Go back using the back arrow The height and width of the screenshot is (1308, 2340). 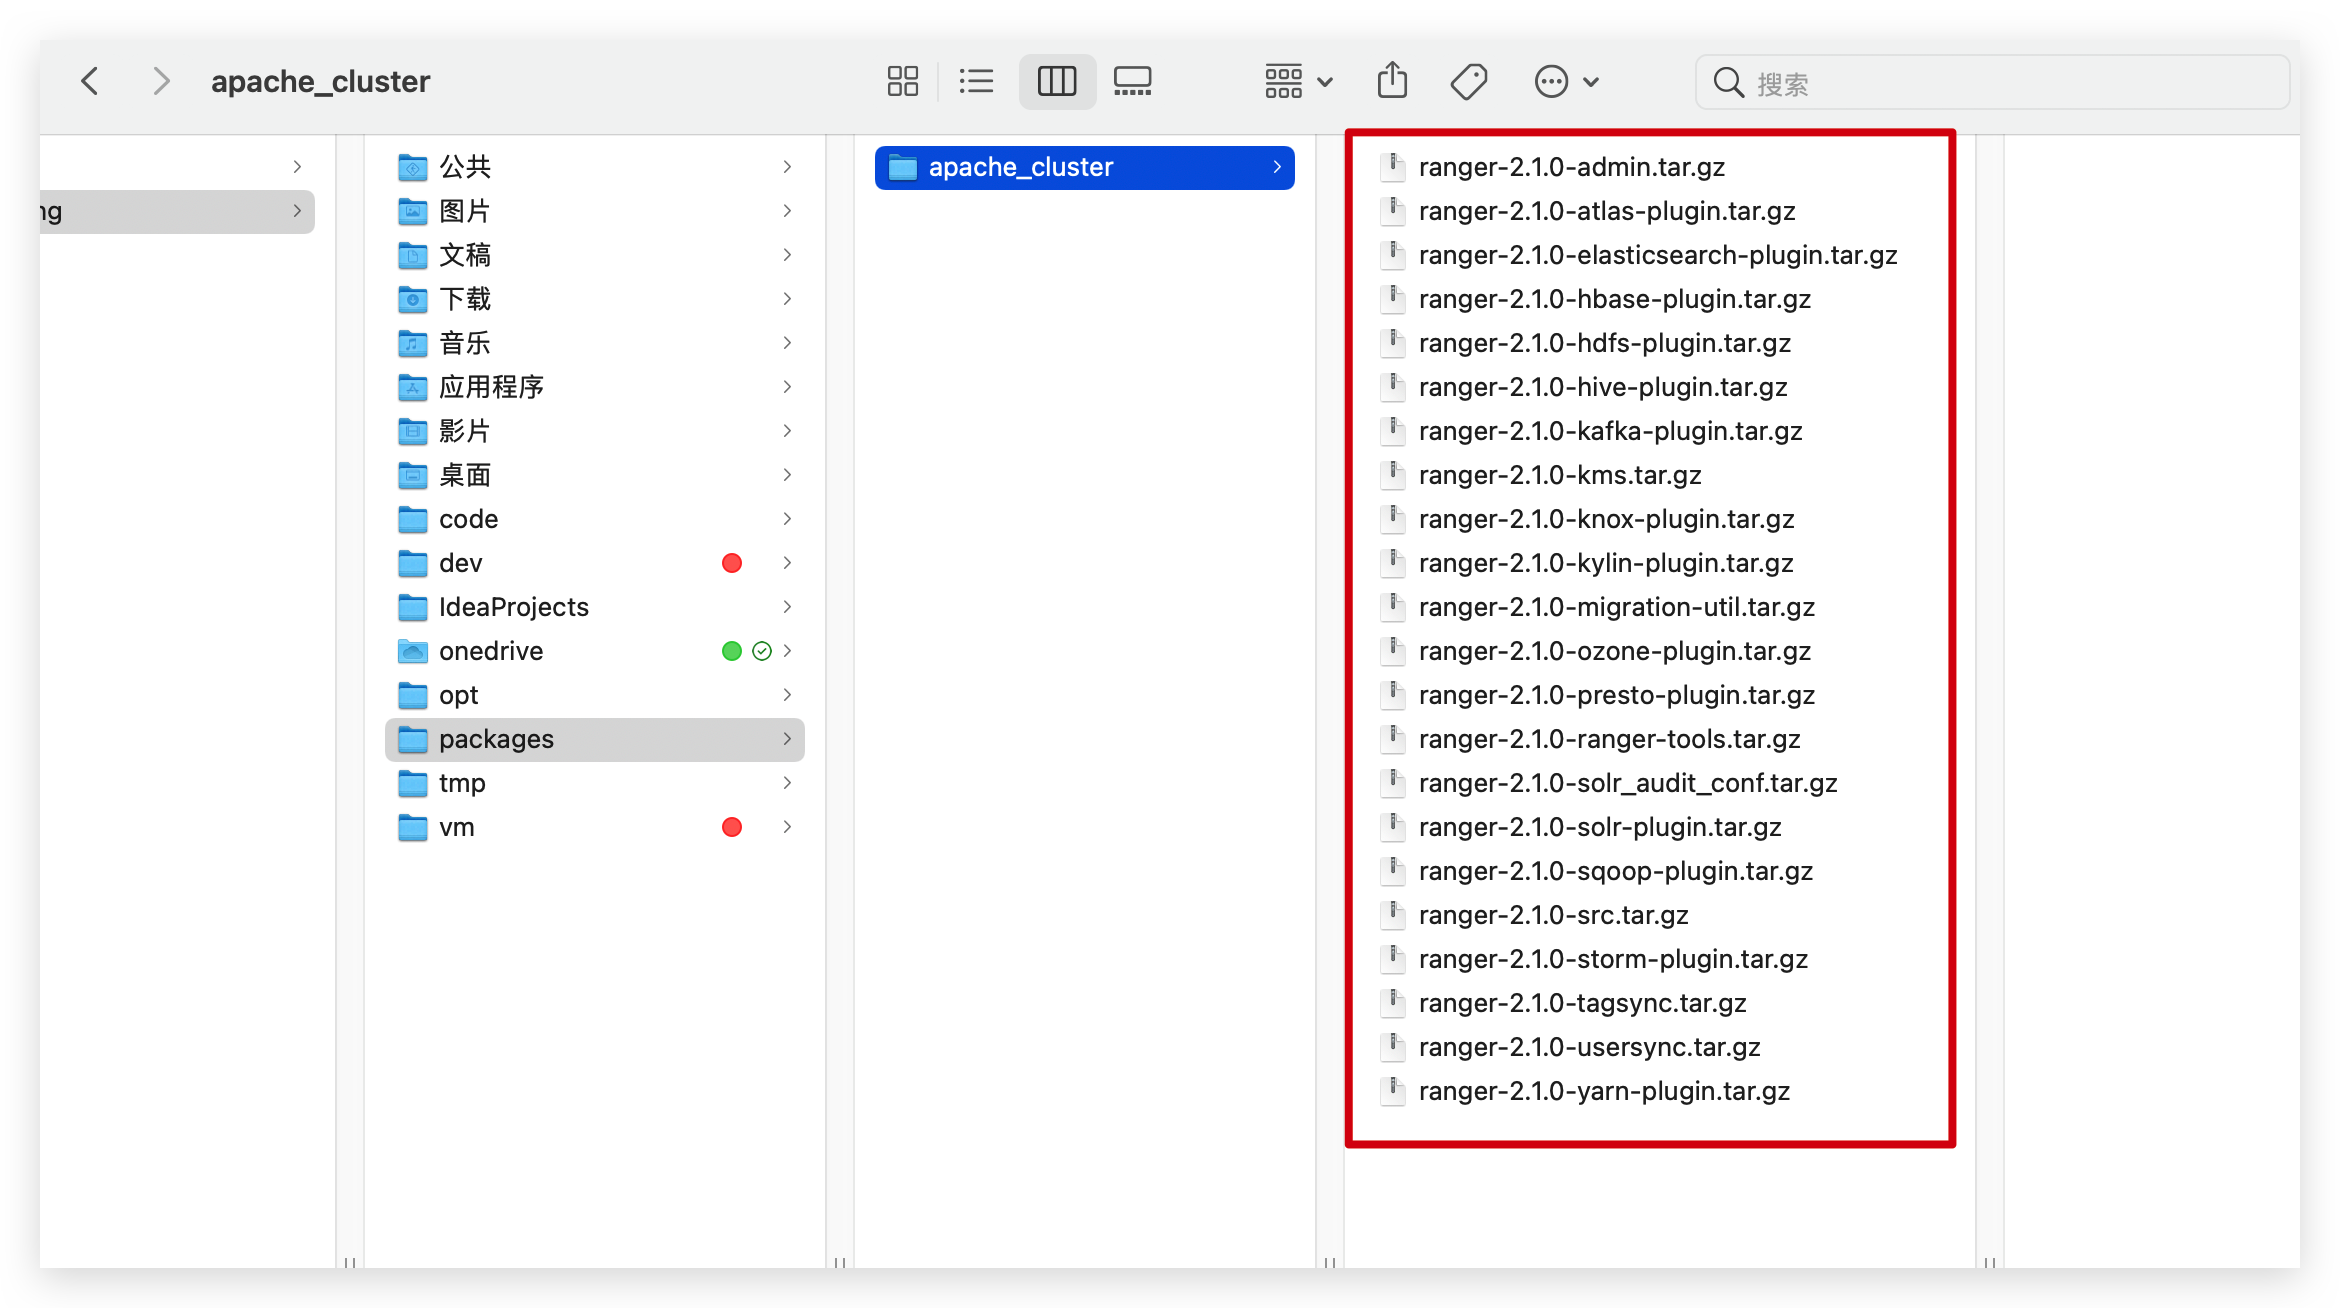[x=89, y=81]
